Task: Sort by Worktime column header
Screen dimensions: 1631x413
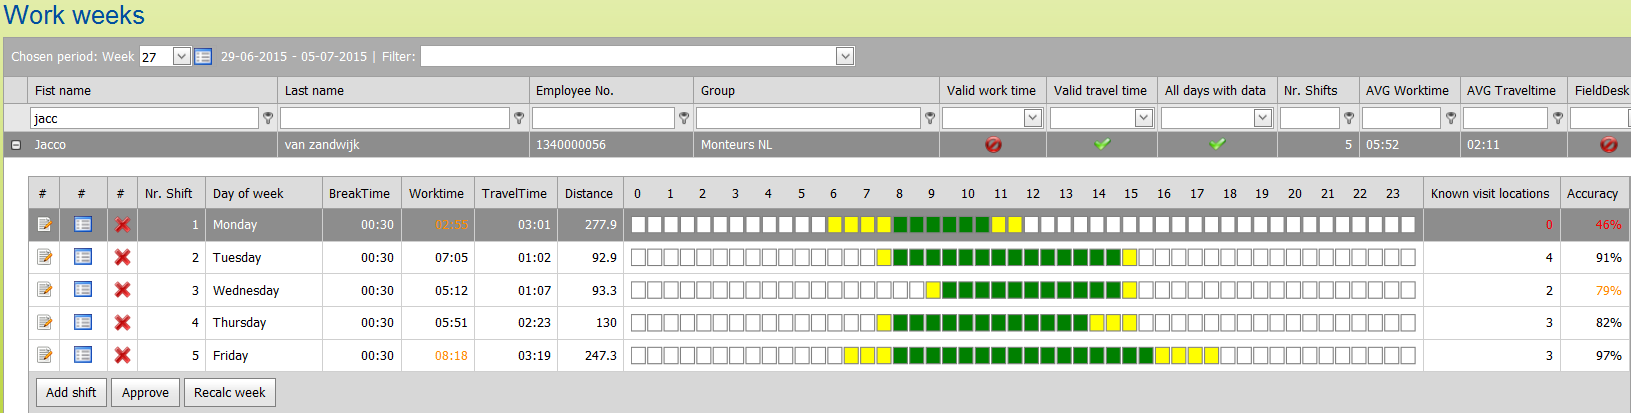Action: click(x=436, y=194)
